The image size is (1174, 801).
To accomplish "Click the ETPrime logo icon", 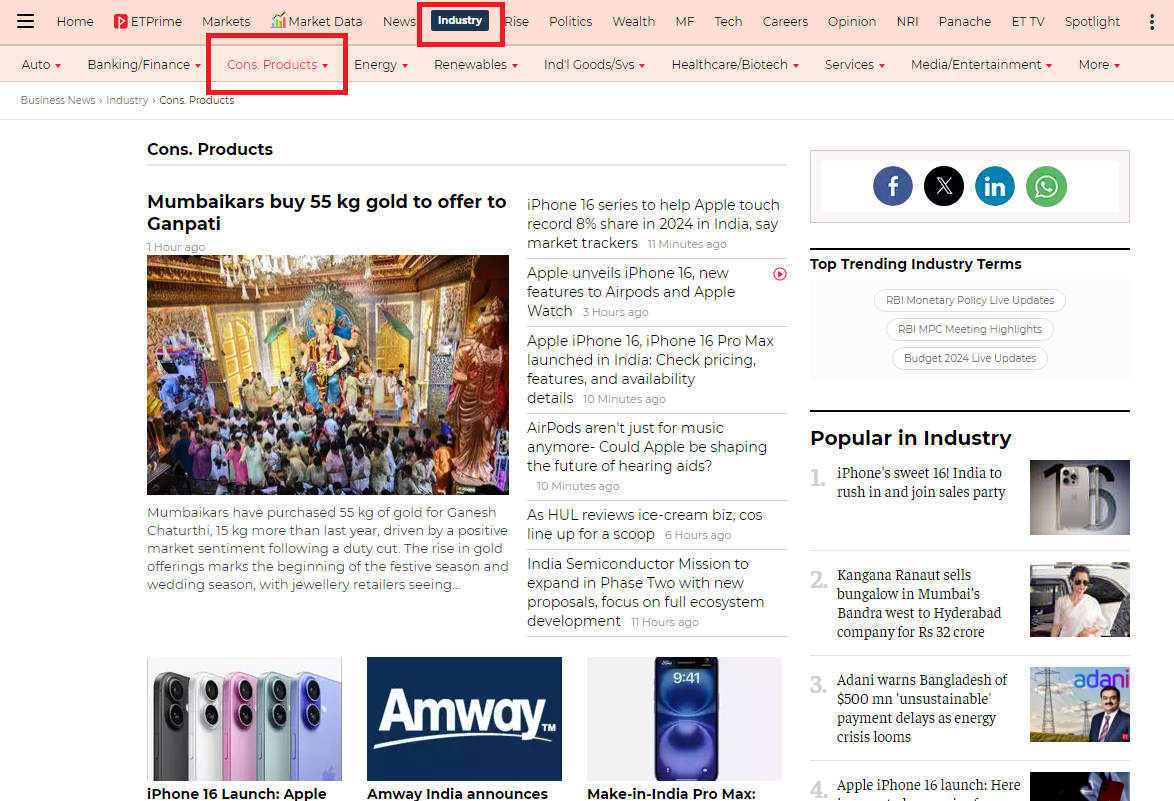I will (120, 21).
